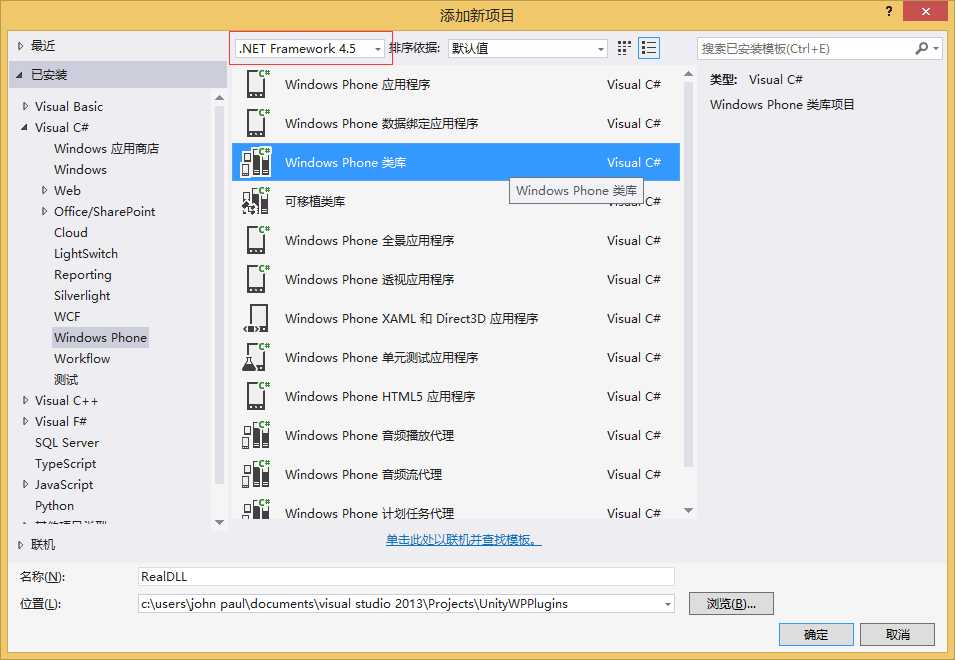
Task: Select Windows 应用商店 category
Action: [107, 149]
